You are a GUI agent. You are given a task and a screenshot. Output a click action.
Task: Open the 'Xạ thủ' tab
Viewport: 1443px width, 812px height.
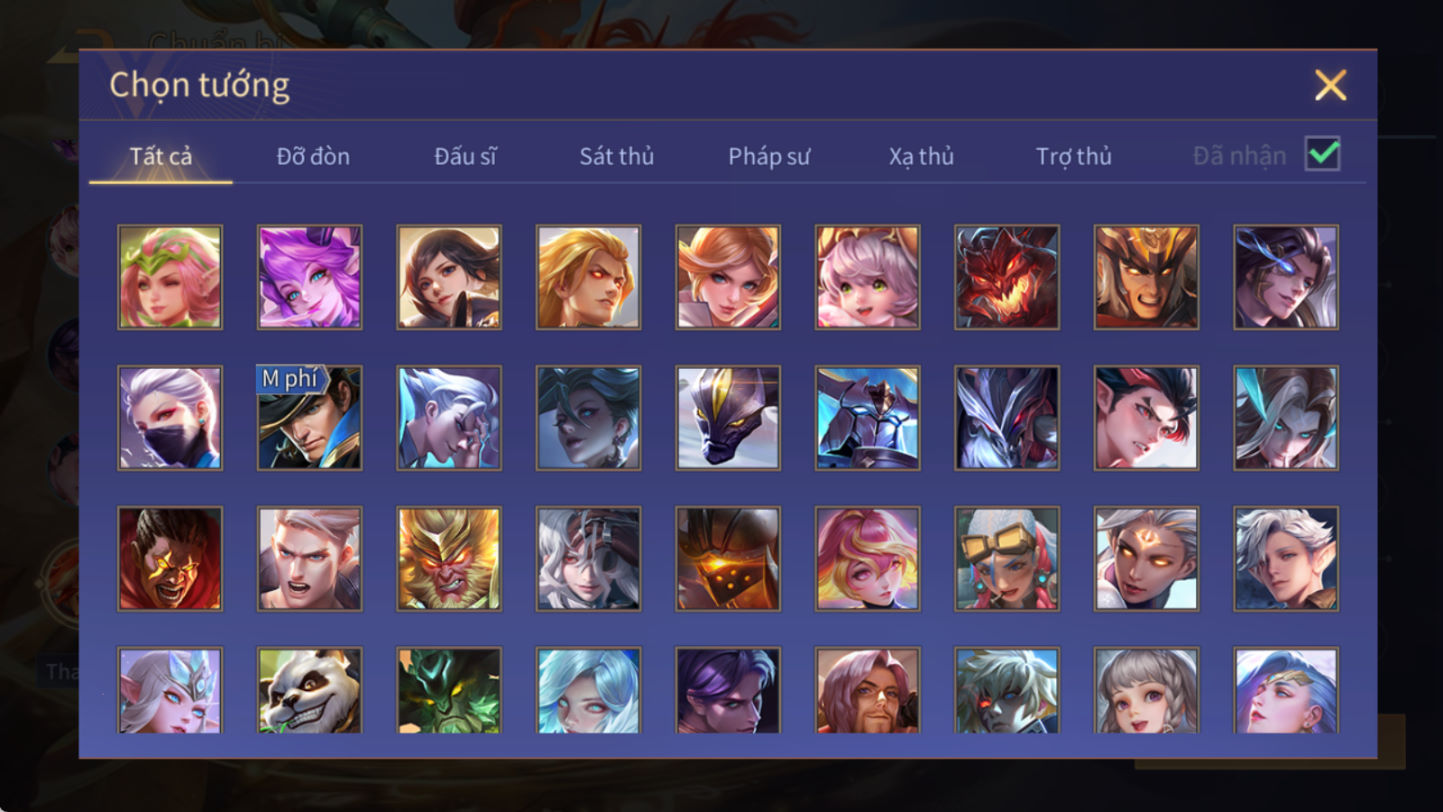pyautogui.click(x=921, y=156)
